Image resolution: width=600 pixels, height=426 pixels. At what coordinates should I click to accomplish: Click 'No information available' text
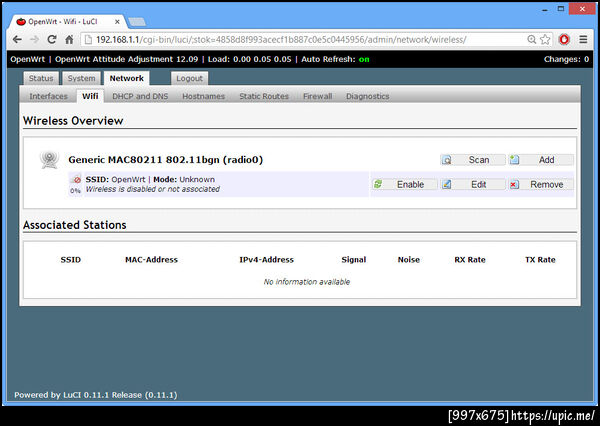click(307, 282)
